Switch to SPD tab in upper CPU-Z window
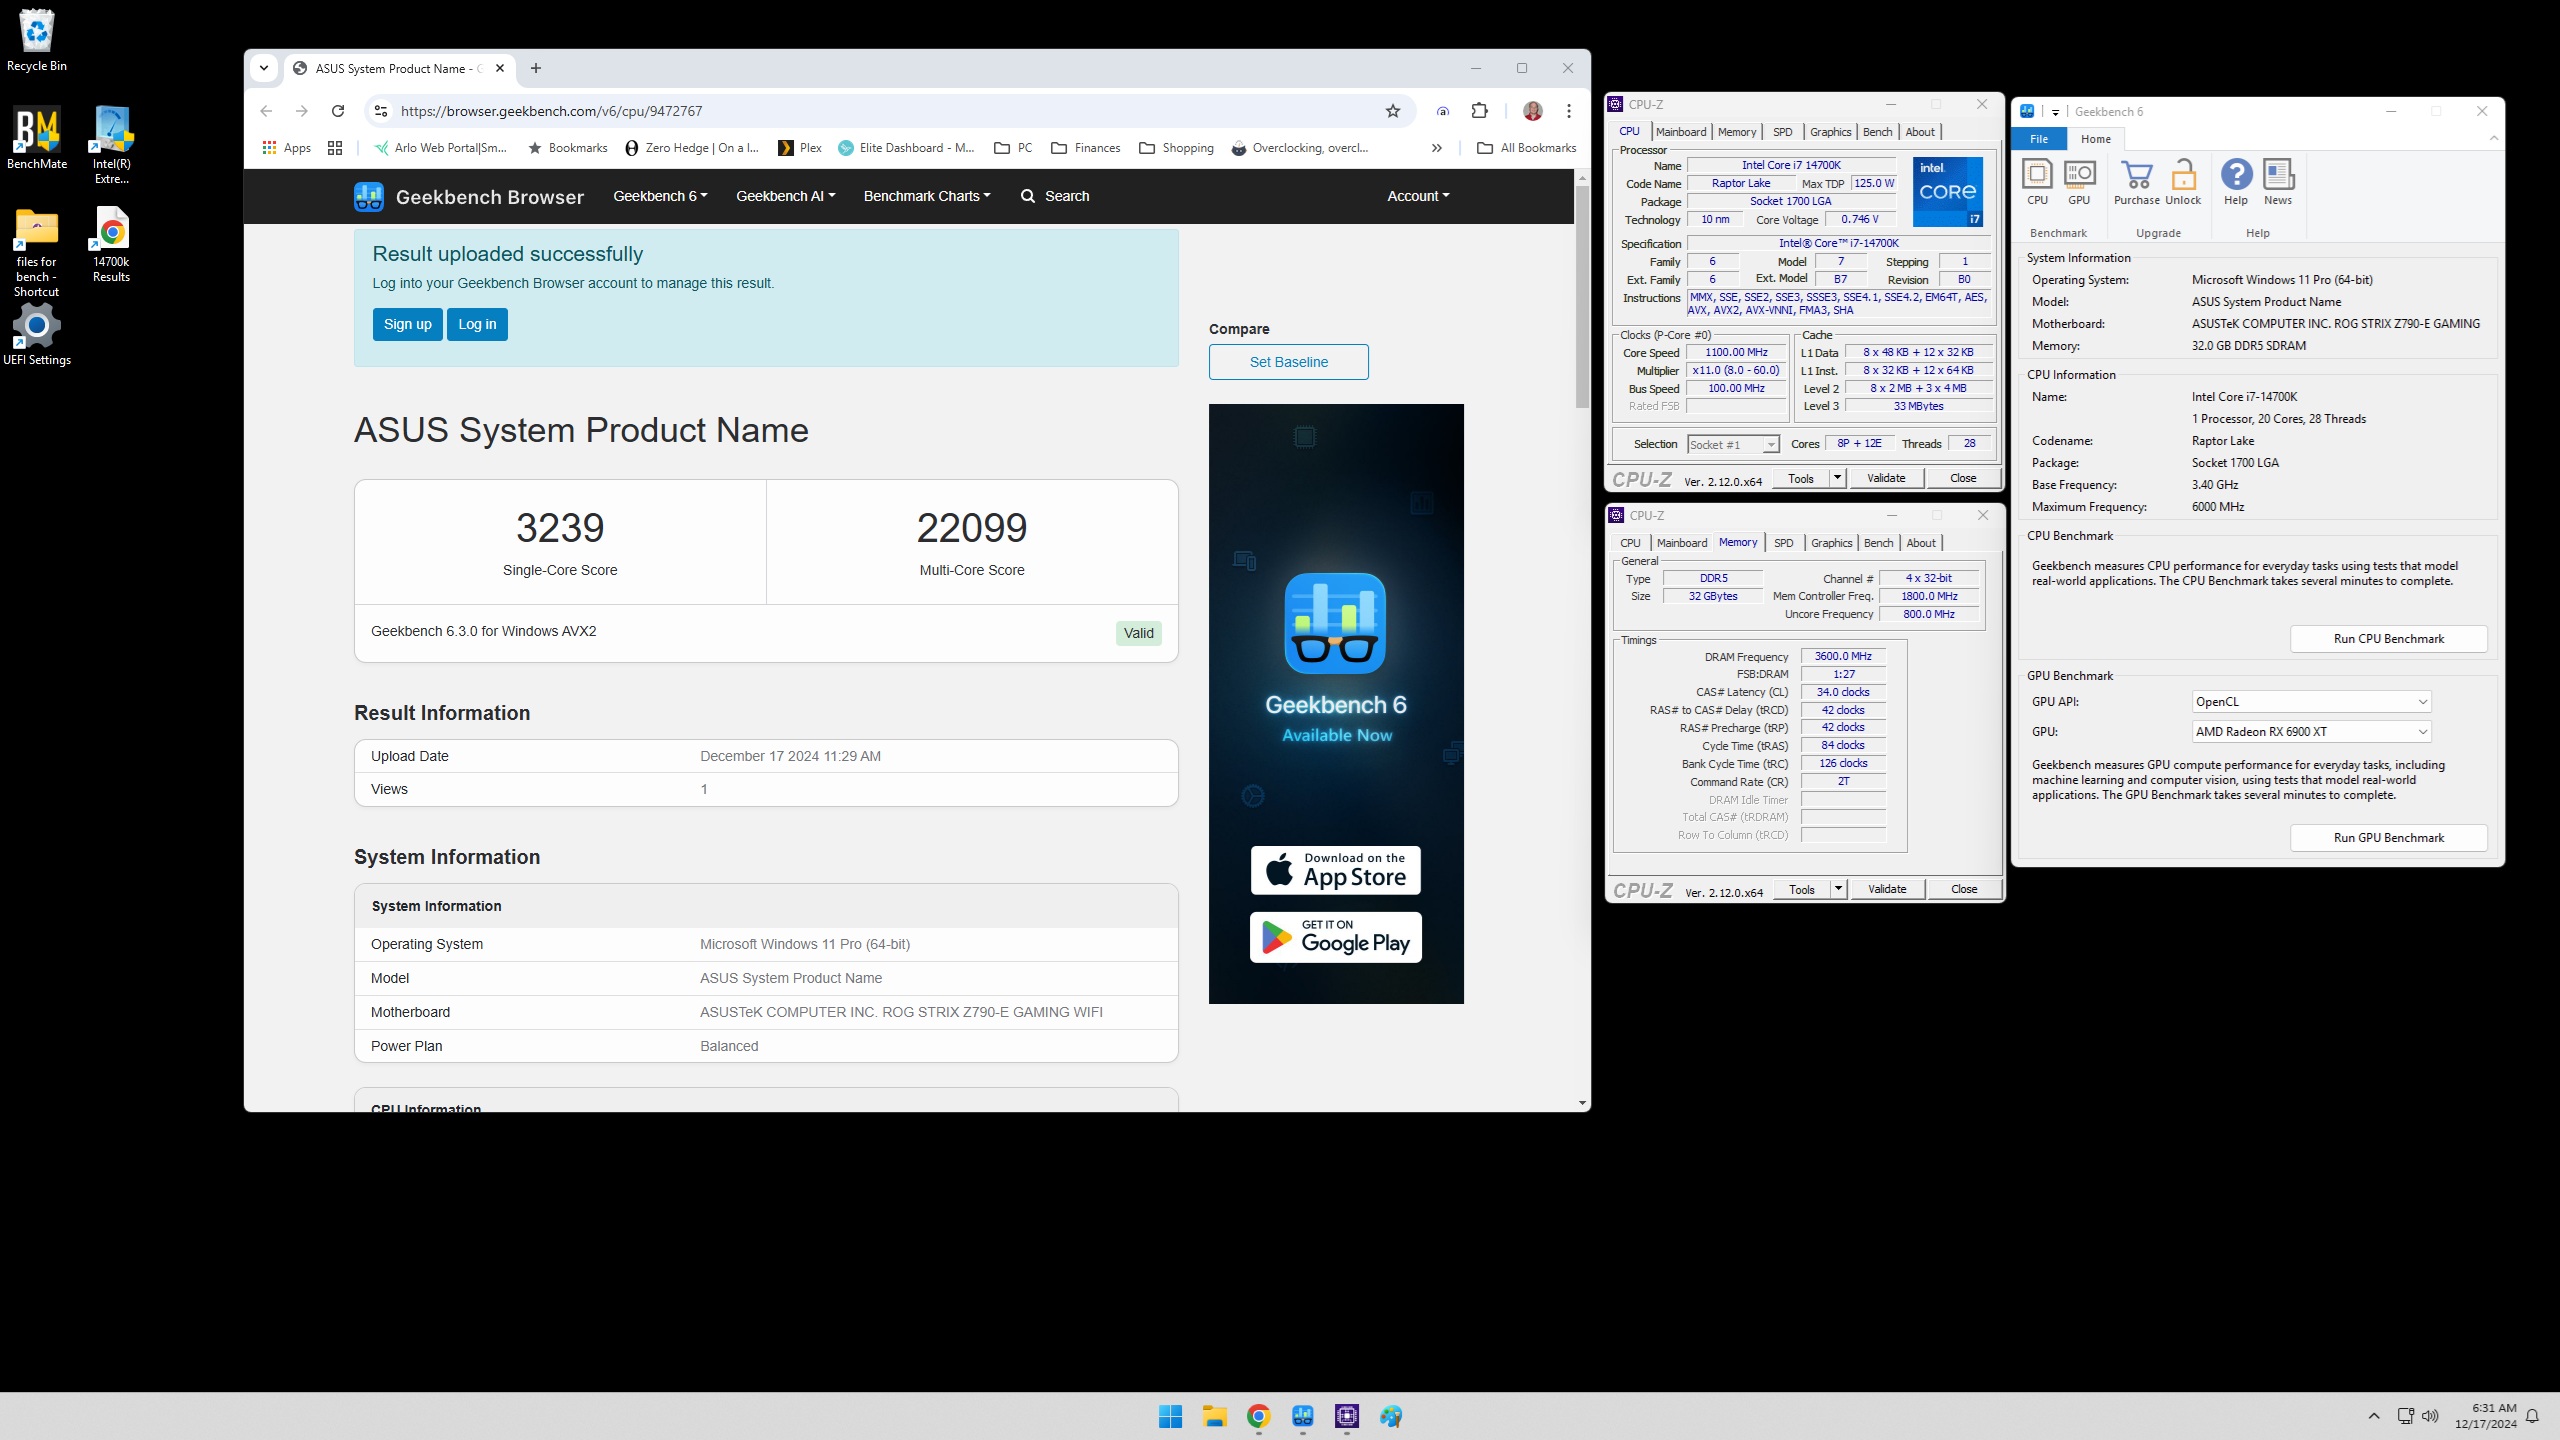The width and height of the screenshot is (2560, 1440). coord(1783,132)
